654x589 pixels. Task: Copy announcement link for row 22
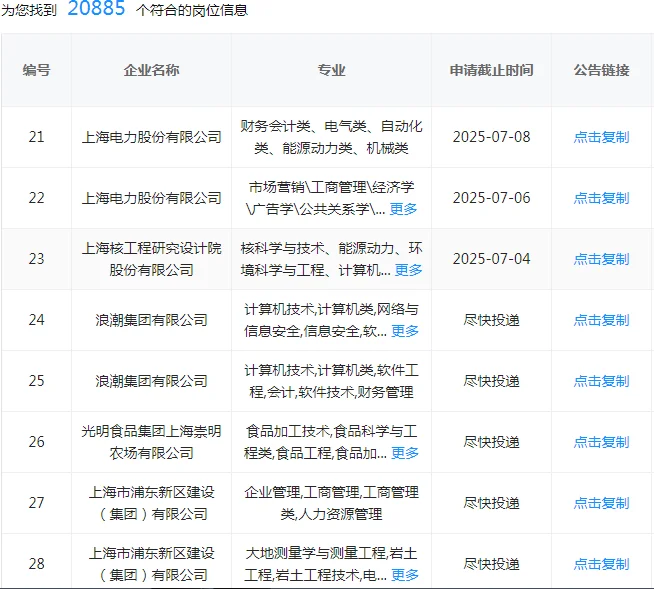point(601,198)
